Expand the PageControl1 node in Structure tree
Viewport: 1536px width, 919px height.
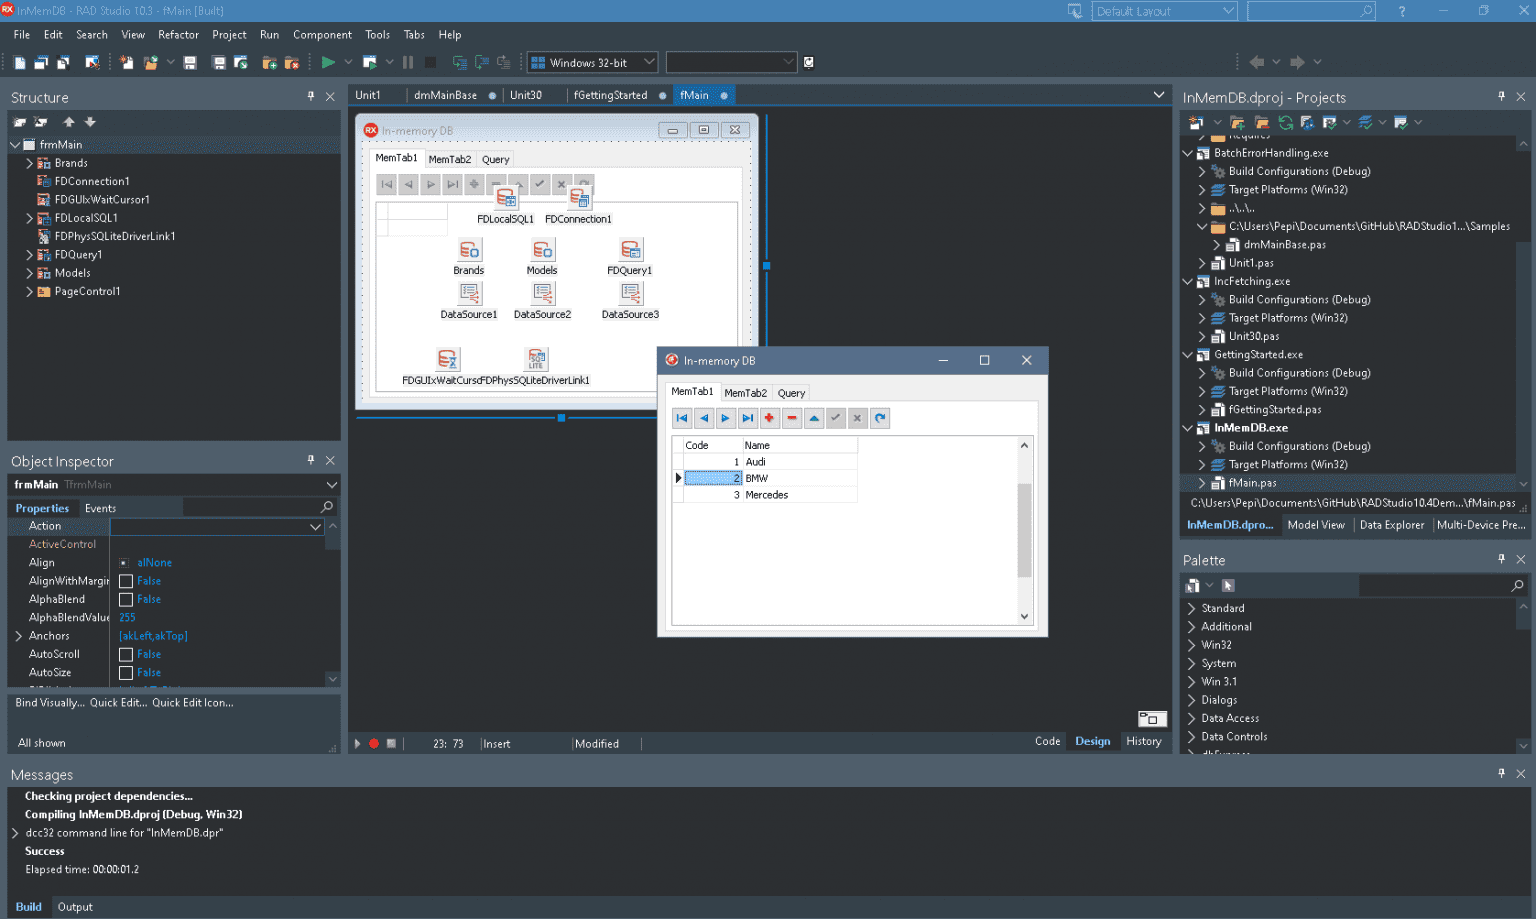29,291
